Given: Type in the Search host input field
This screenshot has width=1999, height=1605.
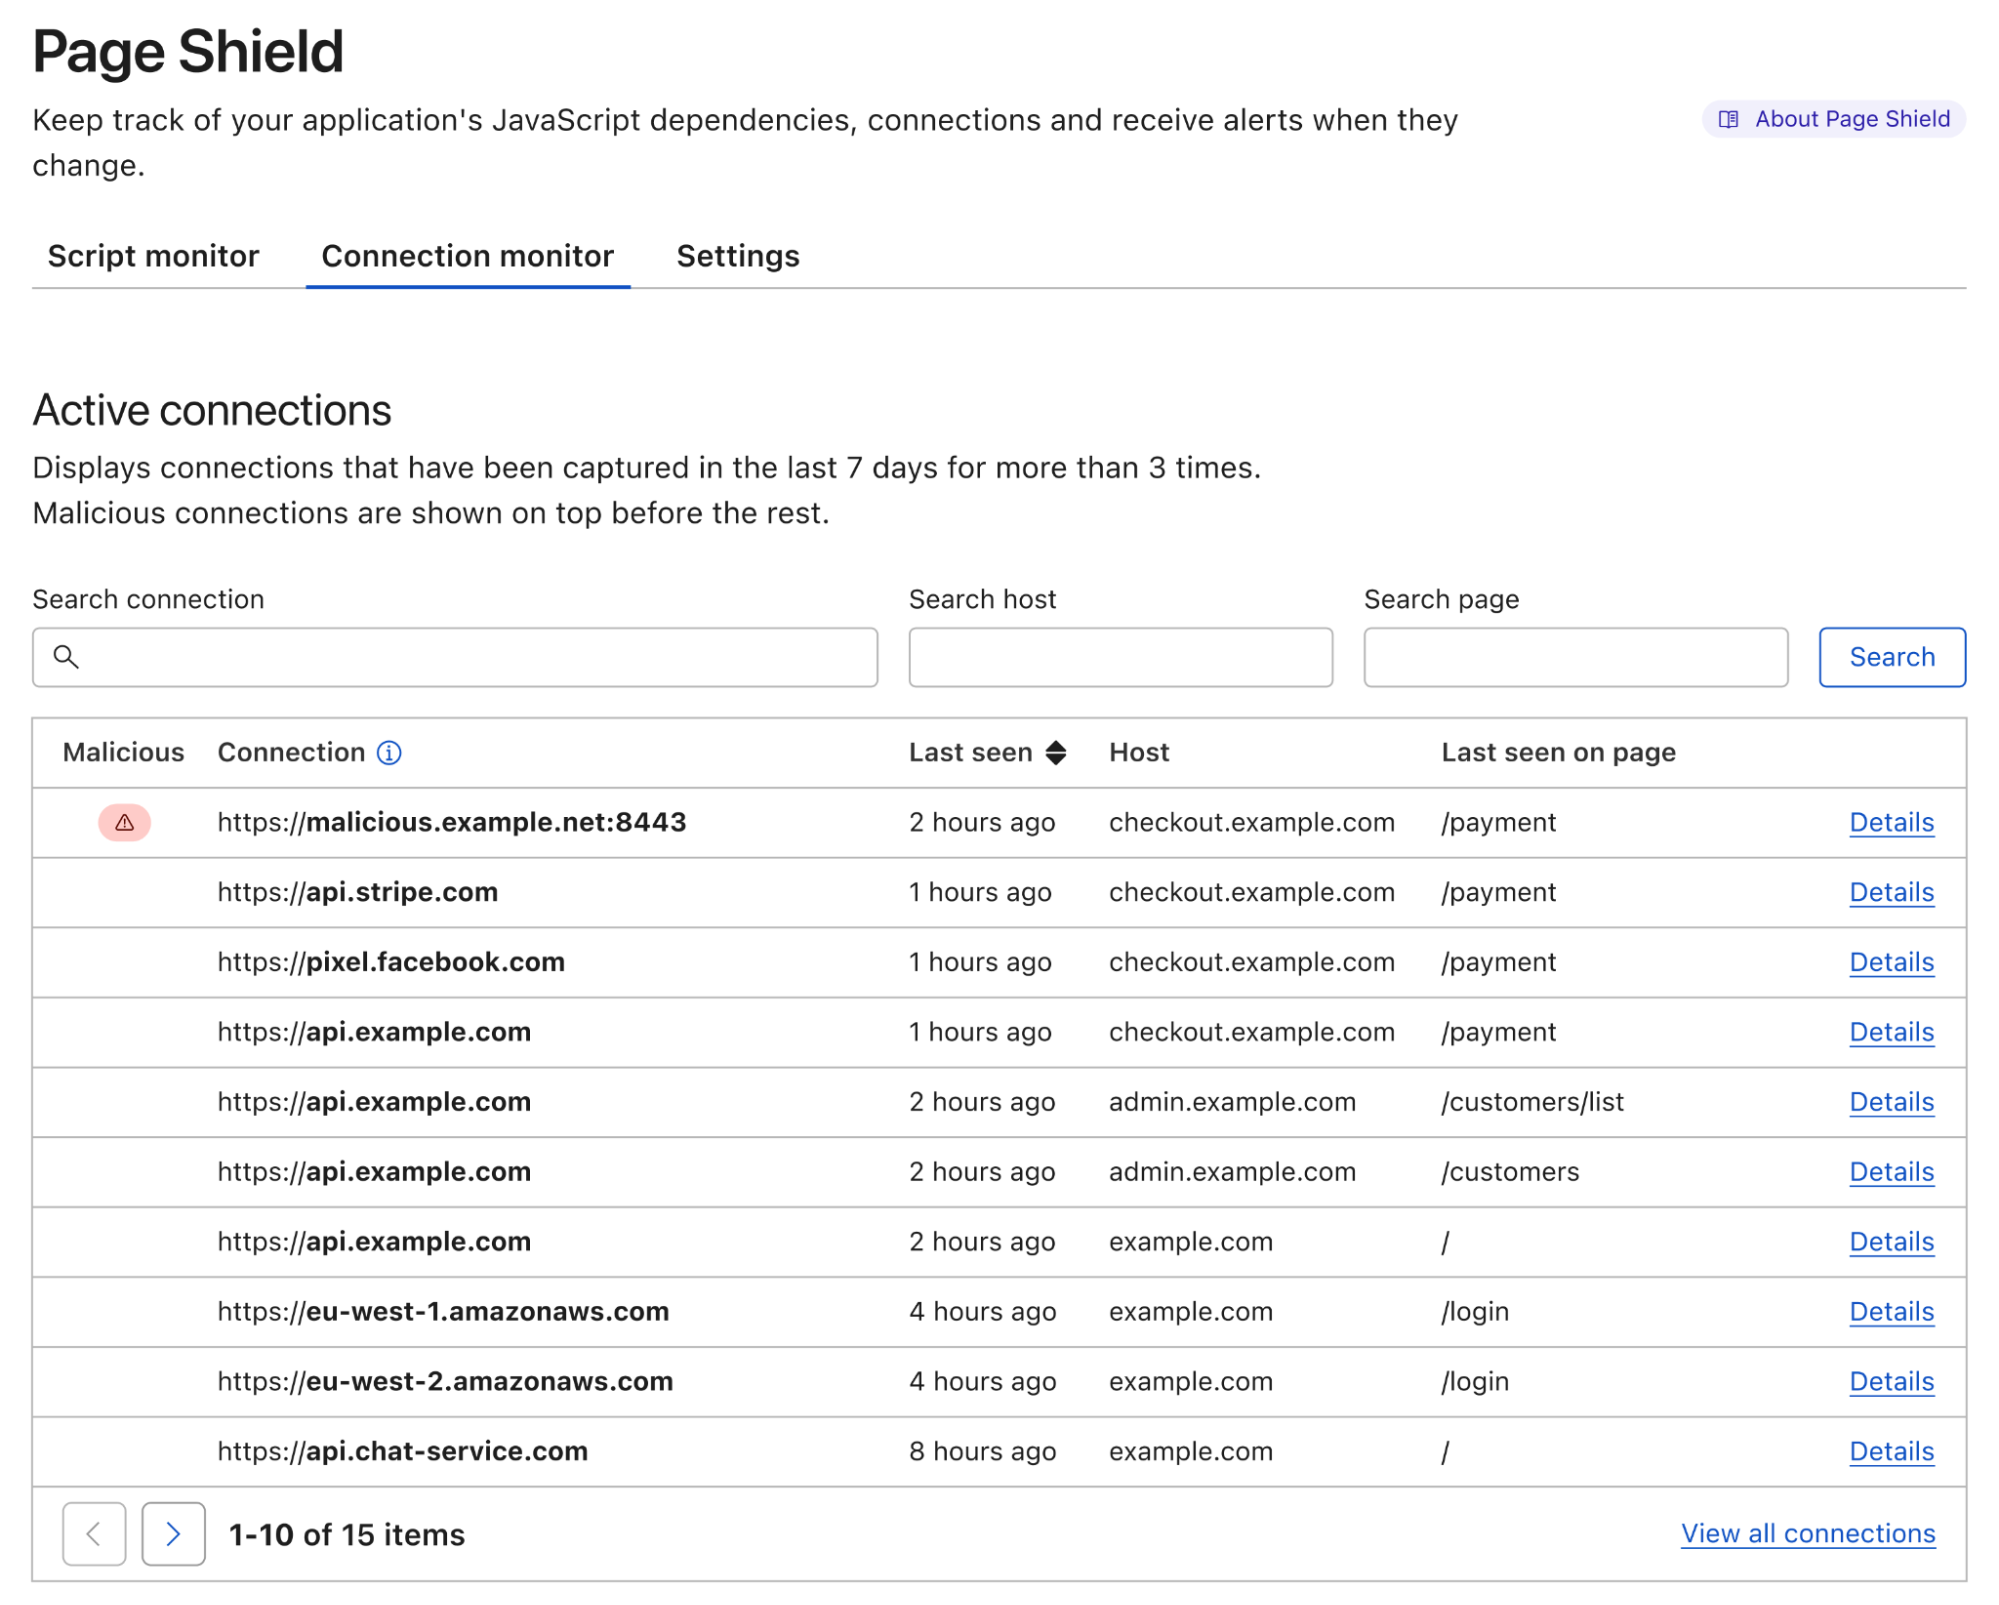Looking at the screenshot, I should (1125, 655).
